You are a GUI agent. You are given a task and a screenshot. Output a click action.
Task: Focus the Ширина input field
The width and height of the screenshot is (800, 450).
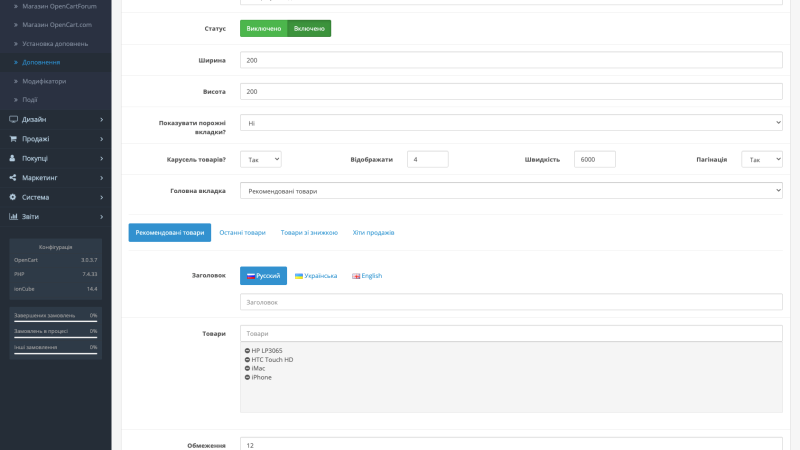point(511,60)
